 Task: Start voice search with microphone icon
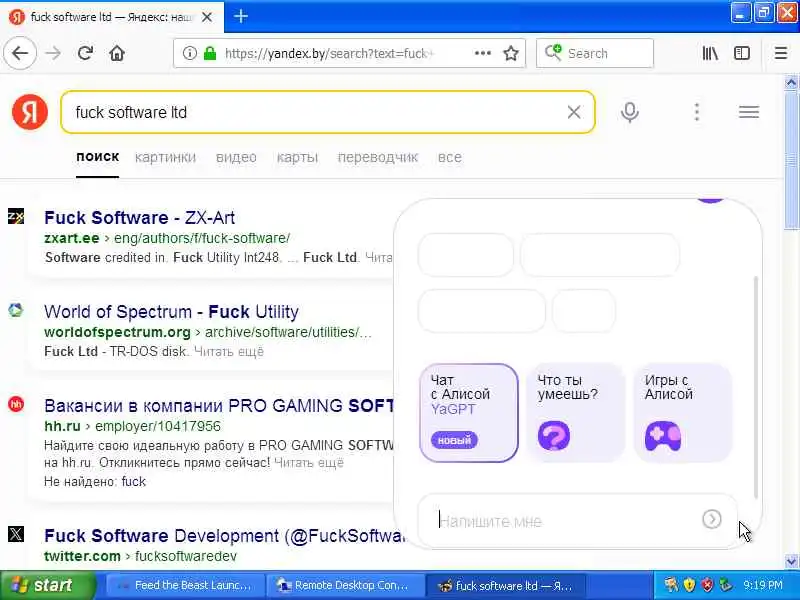pyautogui.click(x=630, y=112)
